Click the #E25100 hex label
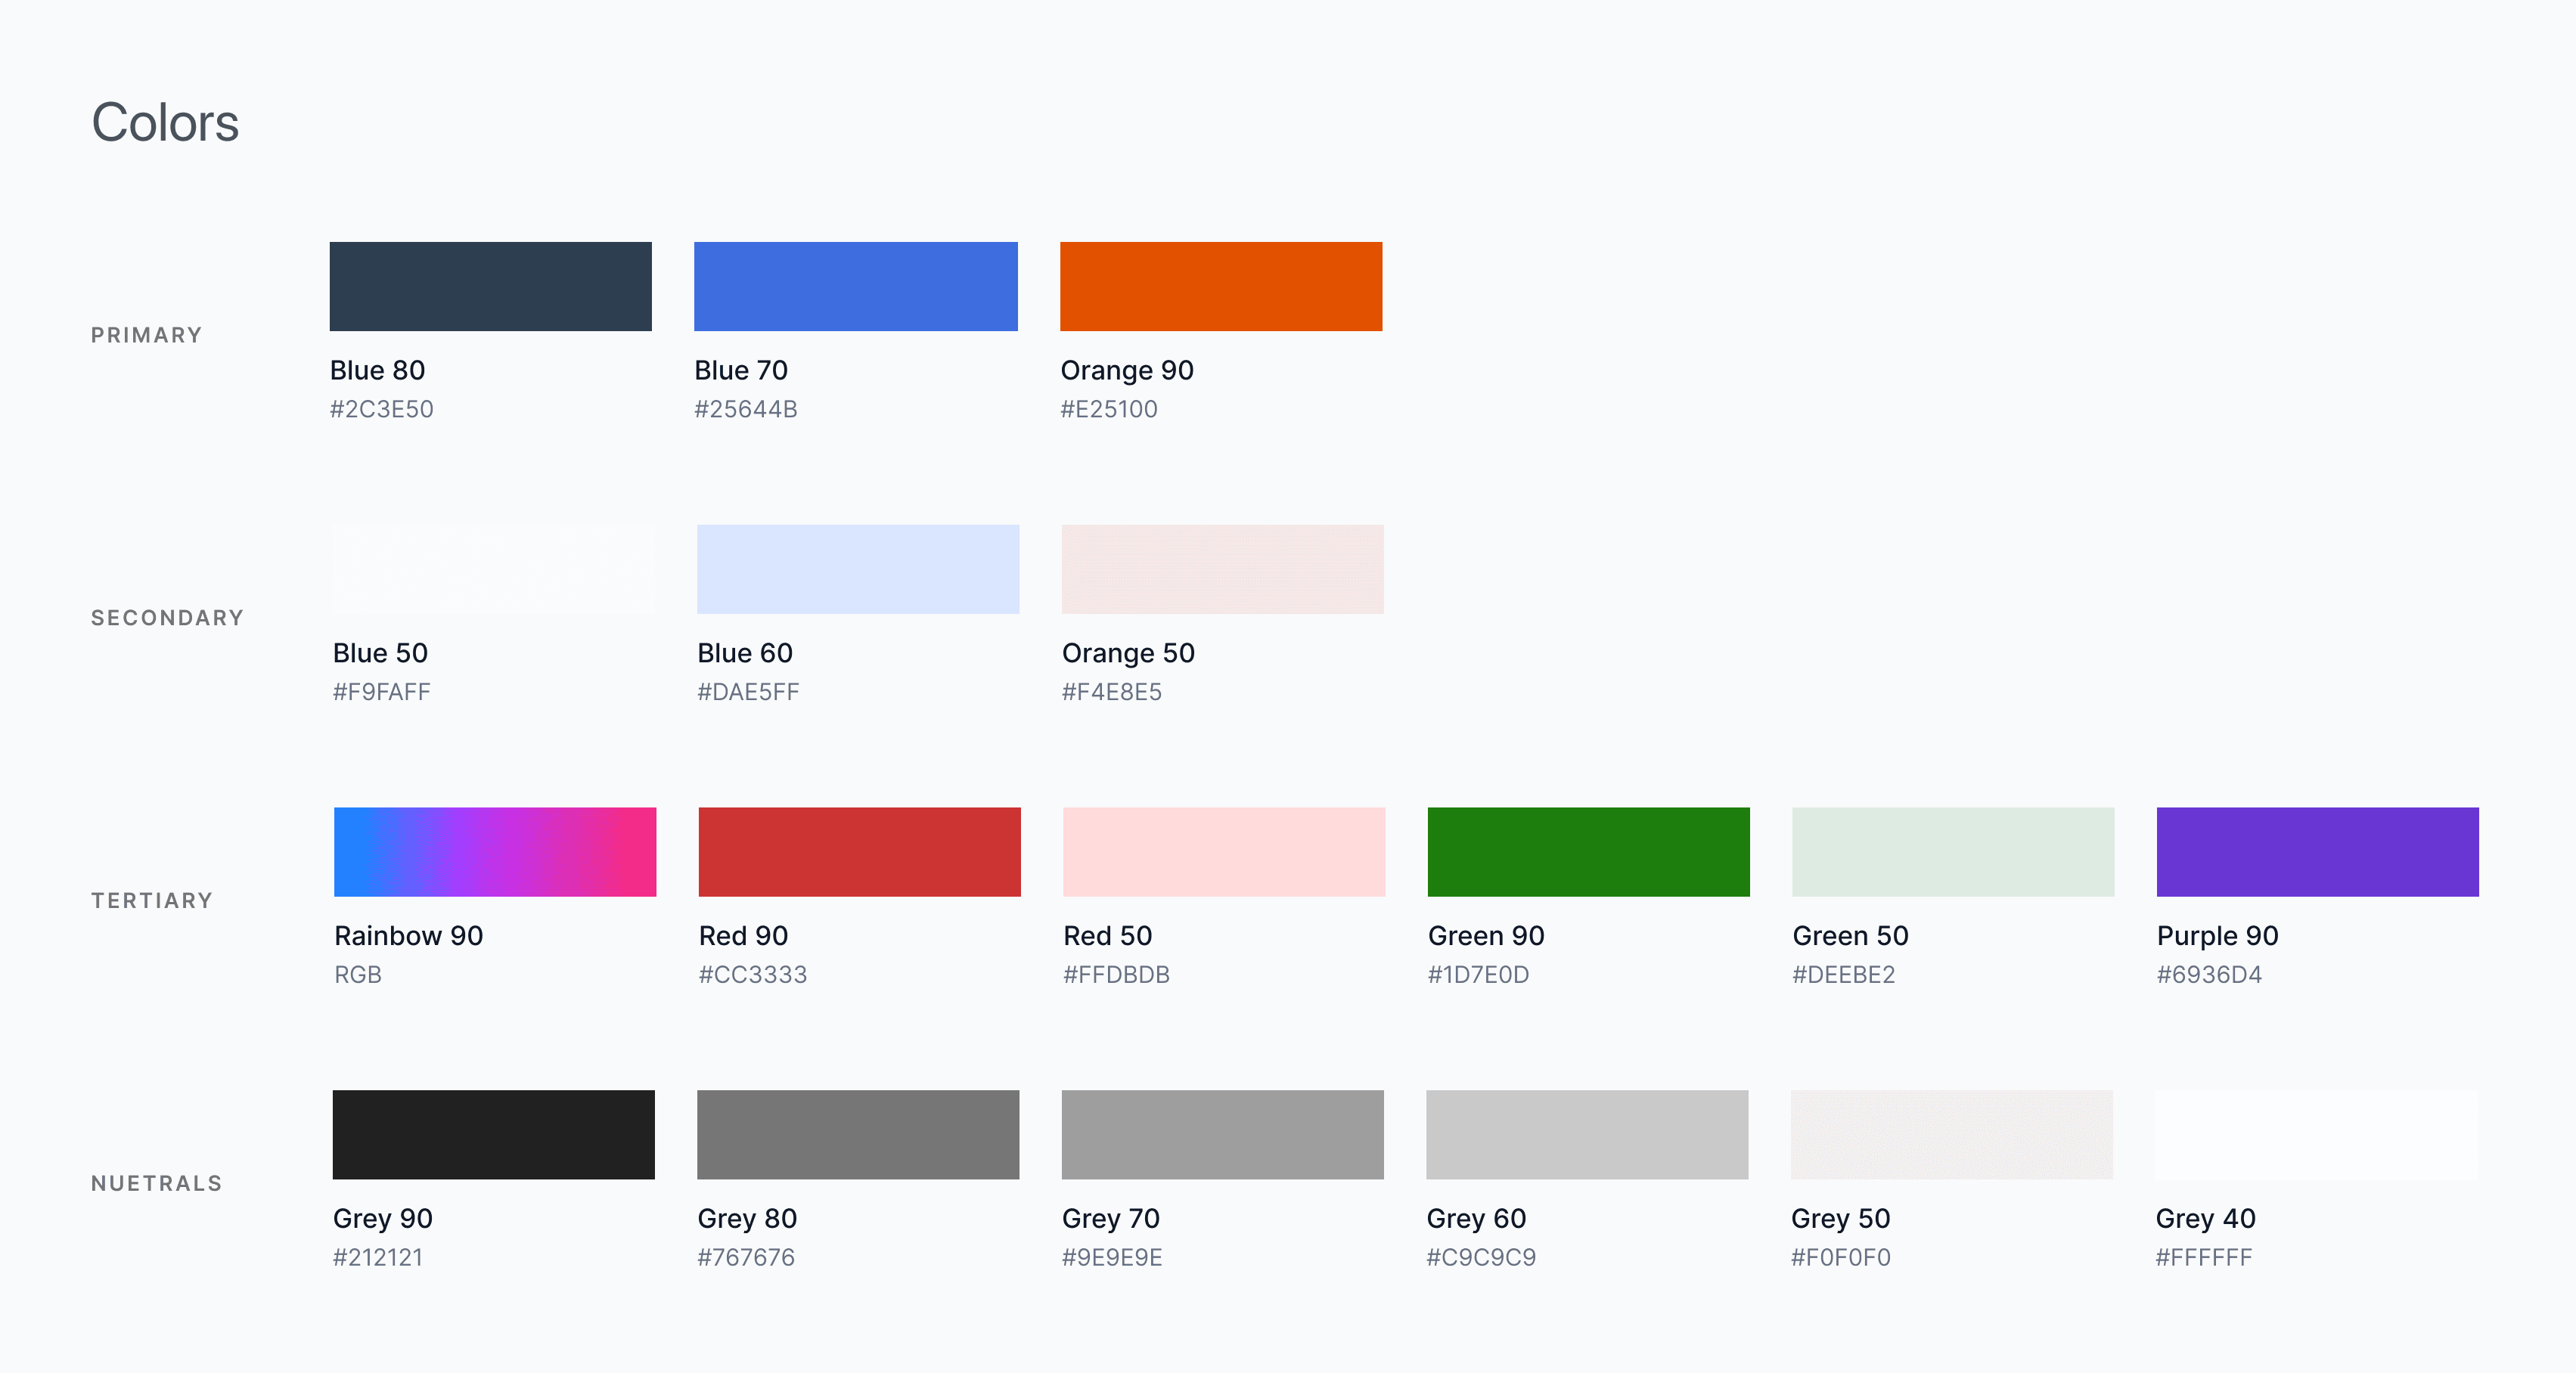The width and height of the screenshot is (2576, 1373). point(1108,409)
